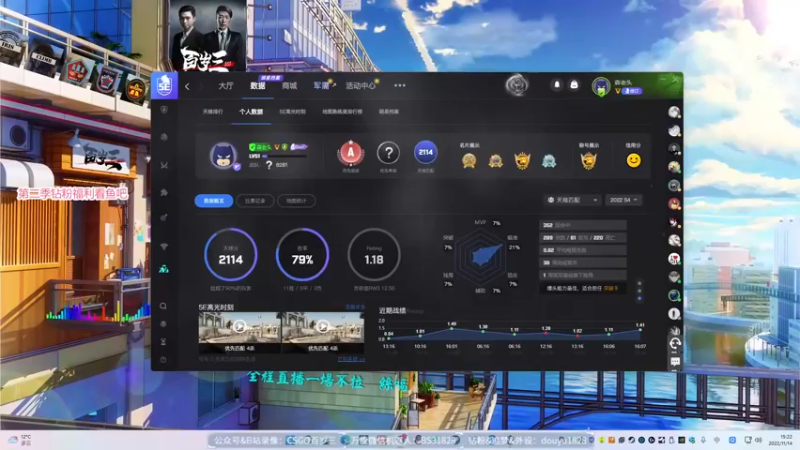This screenshot has height=450, width=800.
Task: Click the 2114 ladder score circle
Action: pos(231,255)
